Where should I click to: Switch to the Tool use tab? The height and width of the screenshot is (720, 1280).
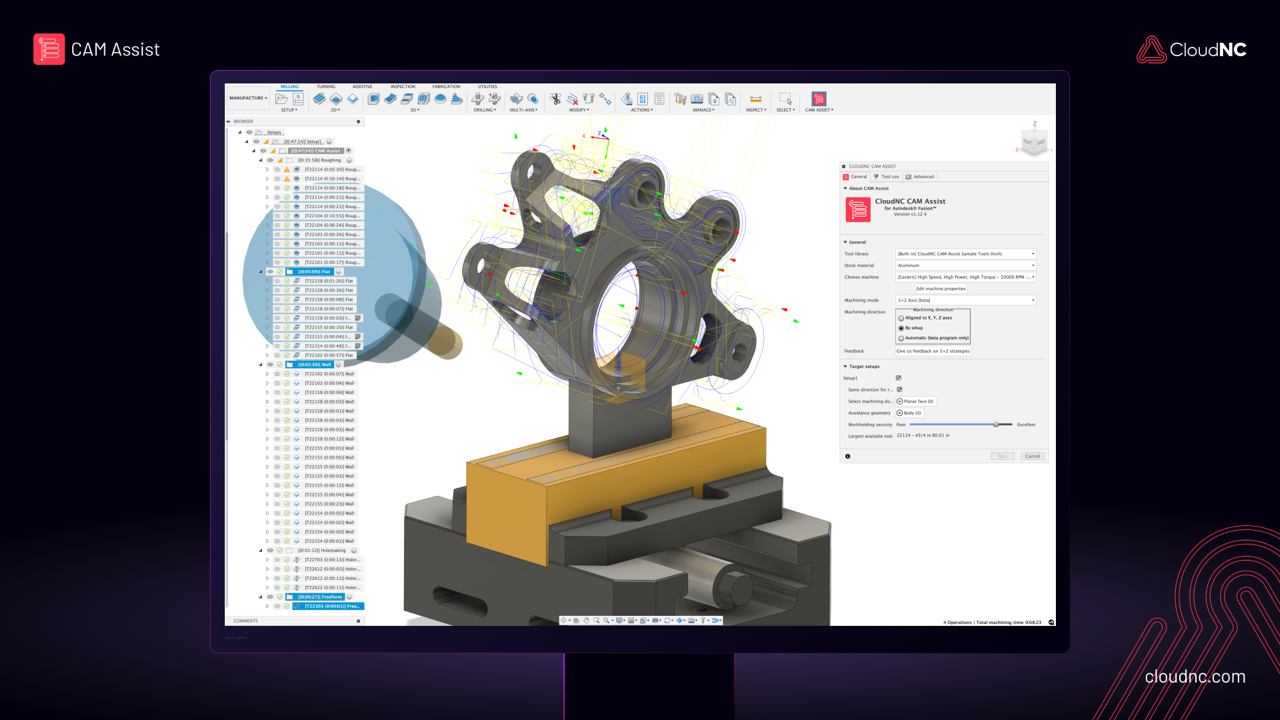pos(887,177)
